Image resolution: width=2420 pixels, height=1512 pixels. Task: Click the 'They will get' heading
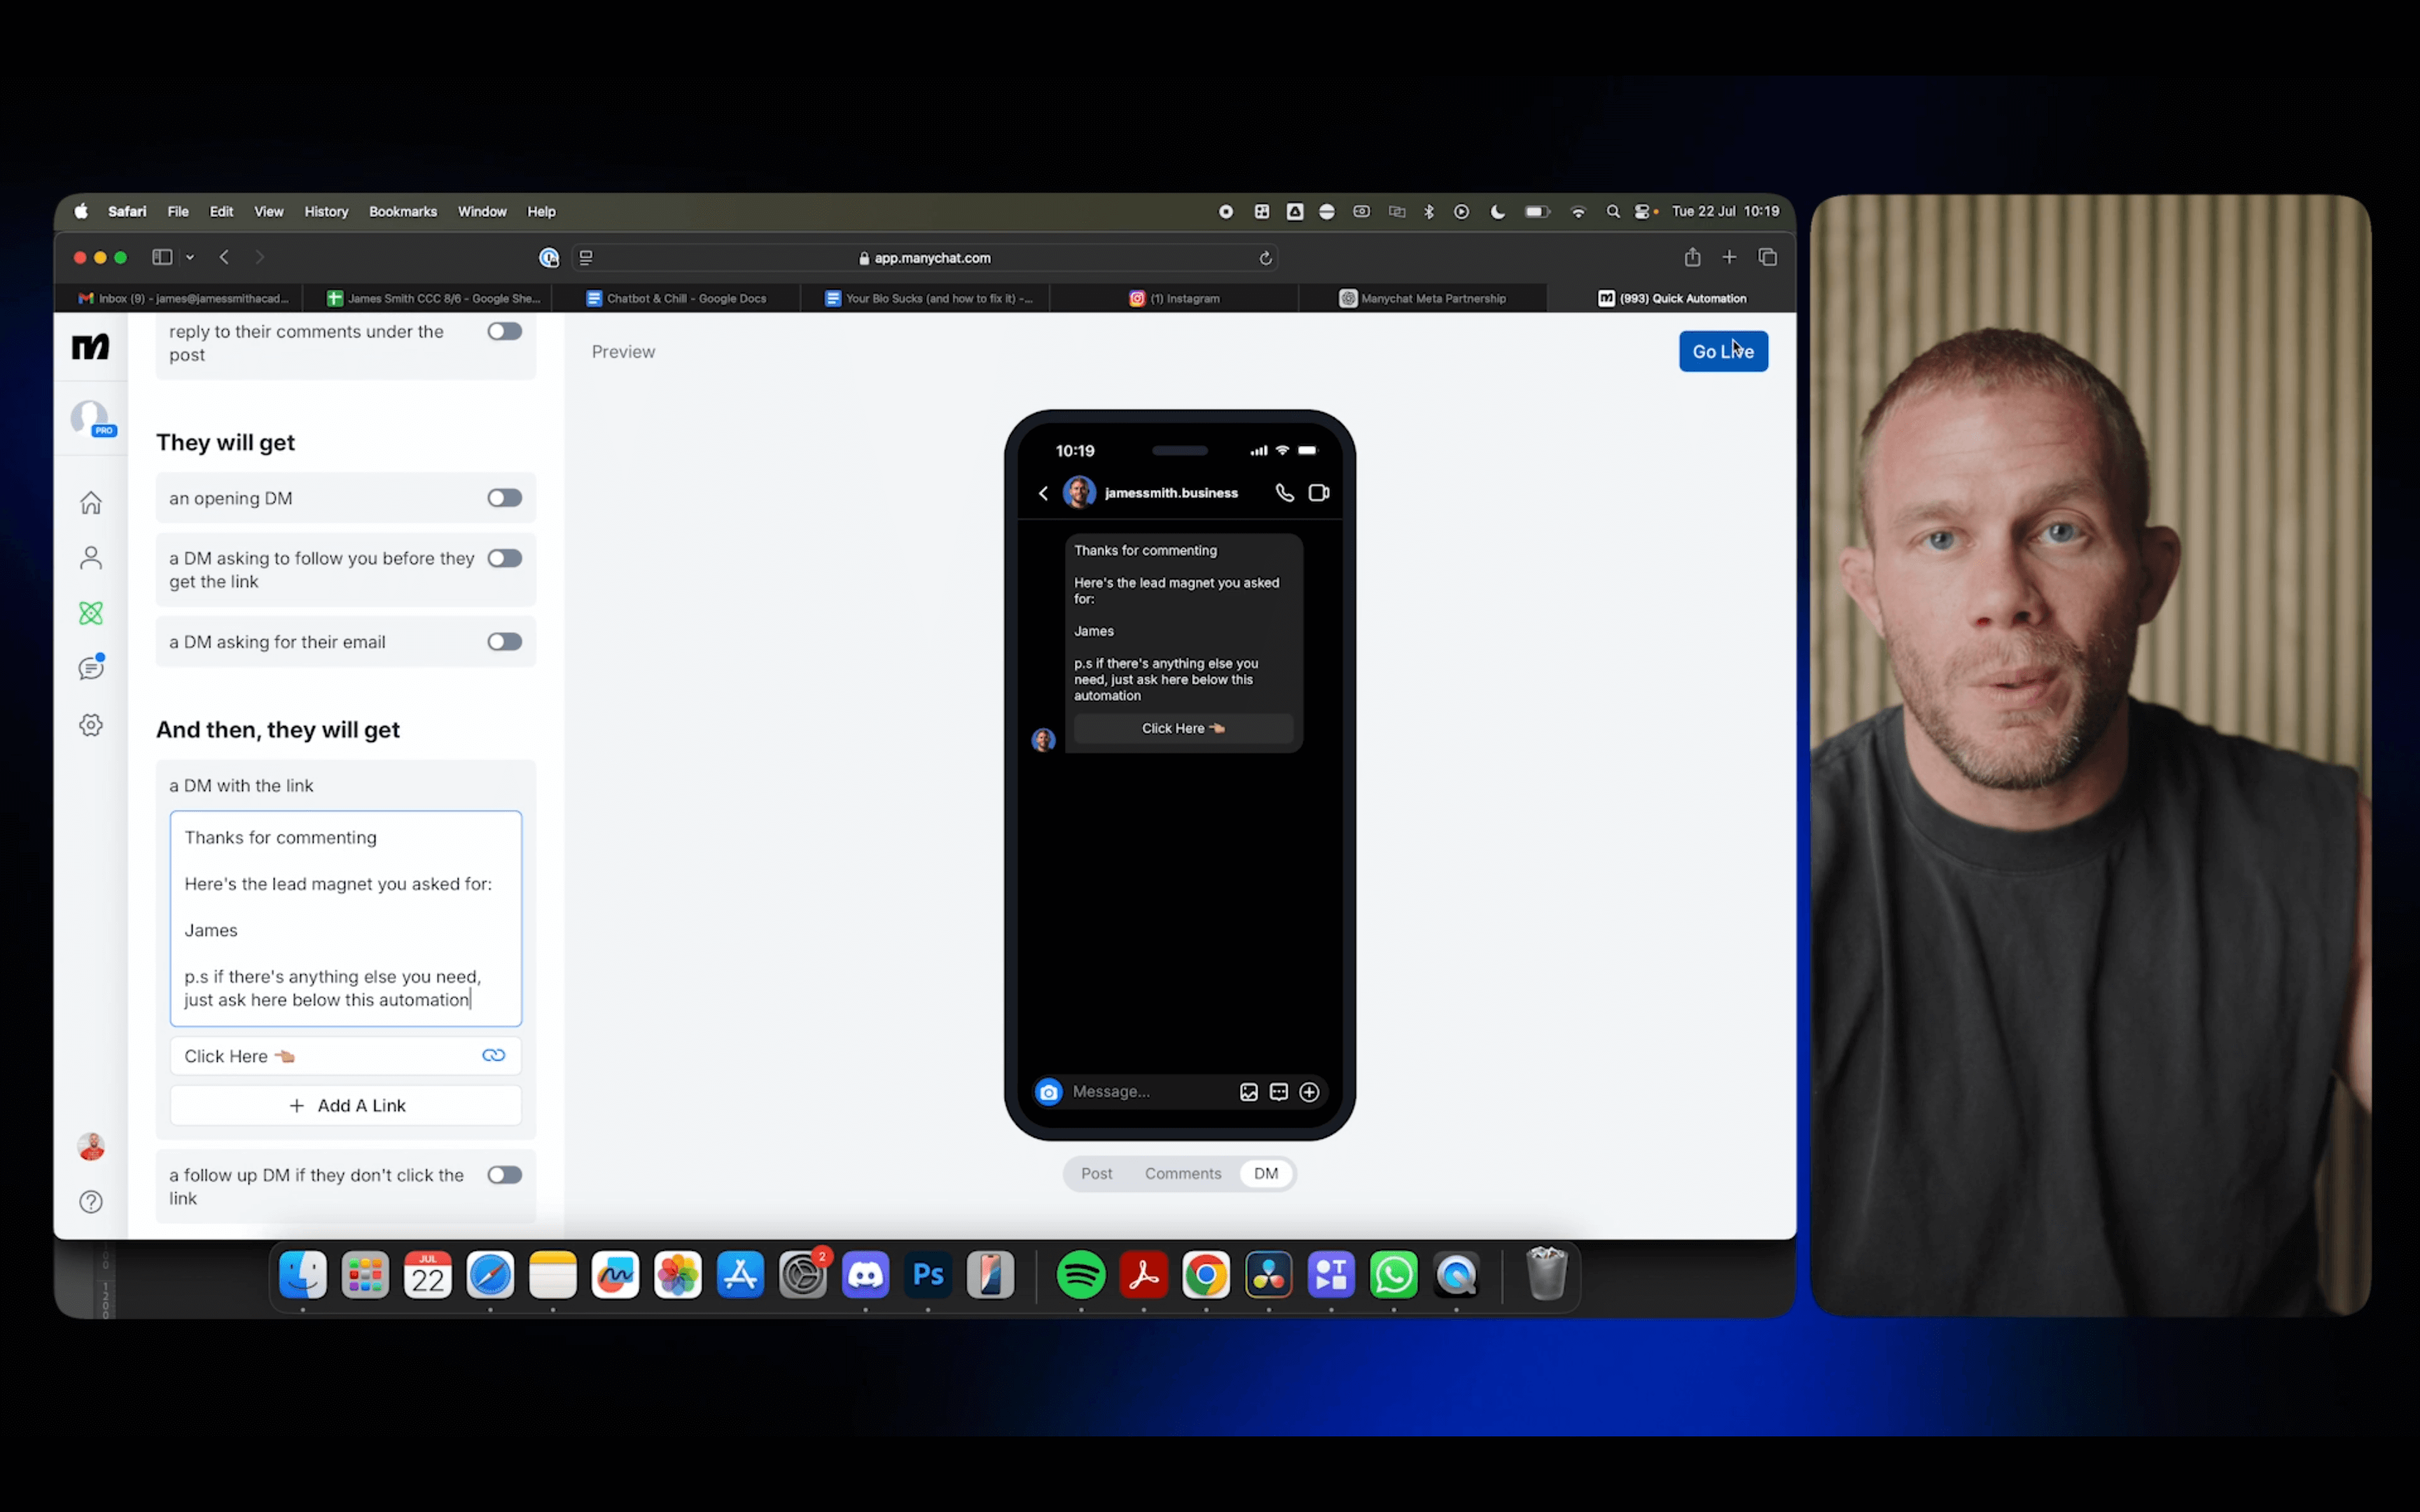point(225,443)
